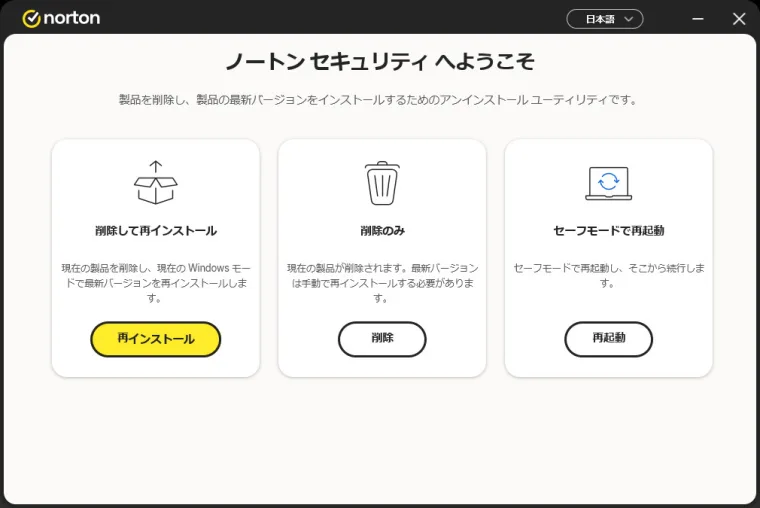Select the 削除して再インストール heading

click(x=156, y=231)
